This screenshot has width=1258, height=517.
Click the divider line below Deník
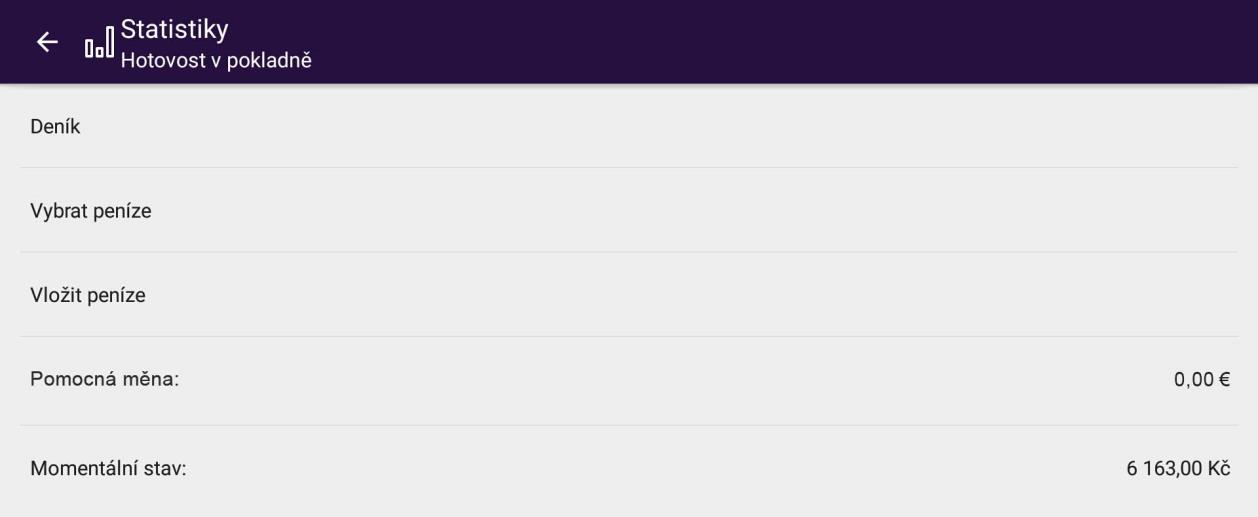630,167
